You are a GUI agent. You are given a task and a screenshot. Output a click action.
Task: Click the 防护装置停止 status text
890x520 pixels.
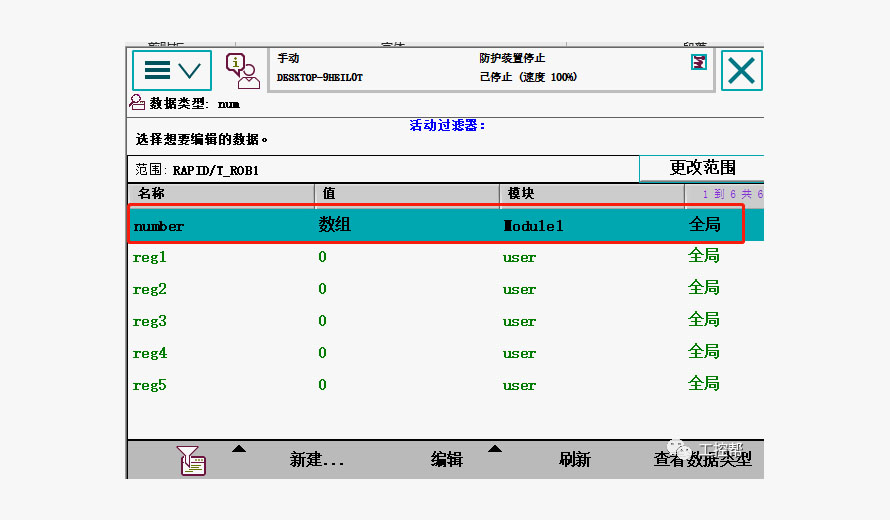pyautogui.click(x=512, y=58)
